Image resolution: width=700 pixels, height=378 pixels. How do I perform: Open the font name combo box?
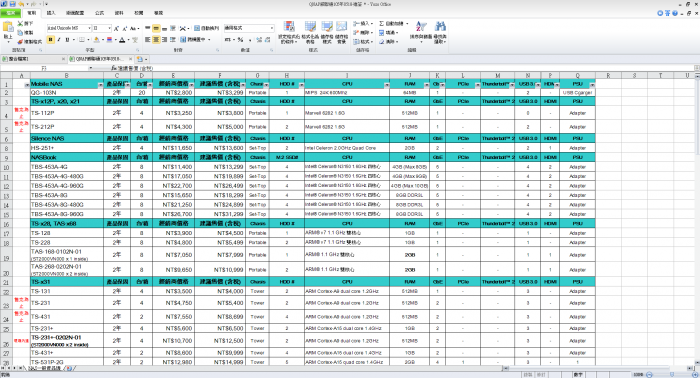point(69,28)
